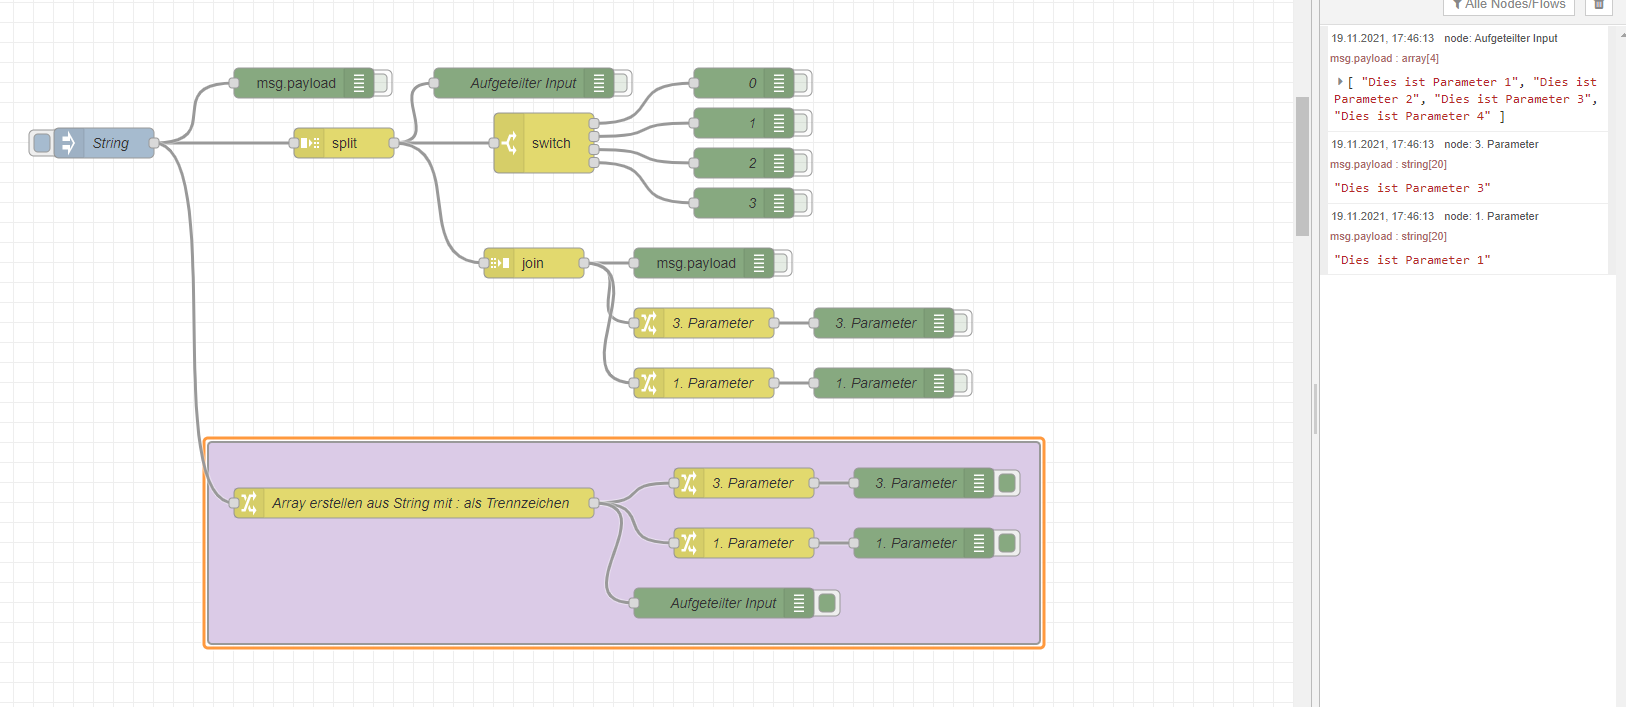Click debug icon of green '1. Parameter' node outside the group
Screen dimensions: 1626x707
[x=939, y=383]
